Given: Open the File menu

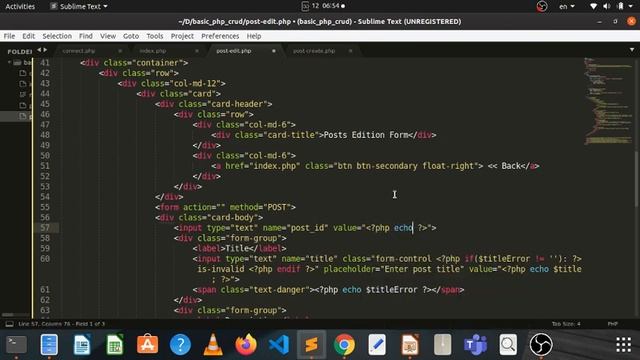Looking at the screenshot, I should coord(9,36).
